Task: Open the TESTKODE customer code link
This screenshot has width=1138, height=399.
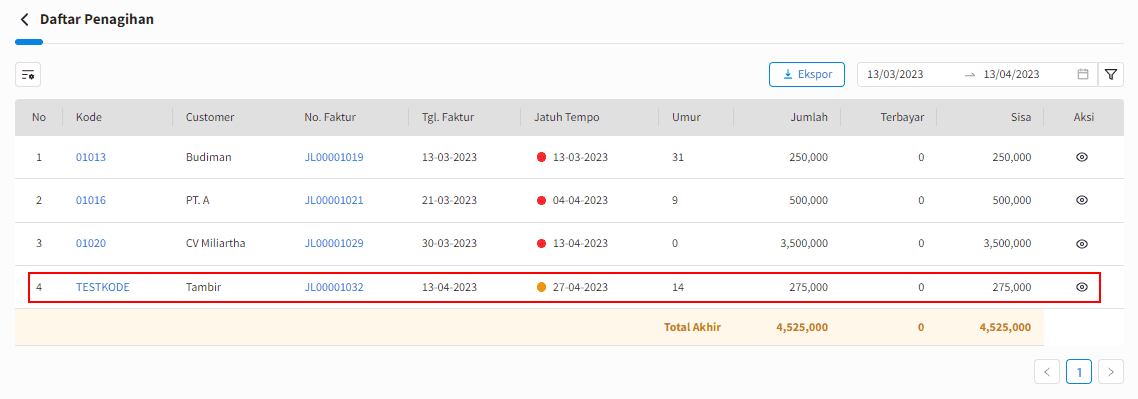Action: 102,287
